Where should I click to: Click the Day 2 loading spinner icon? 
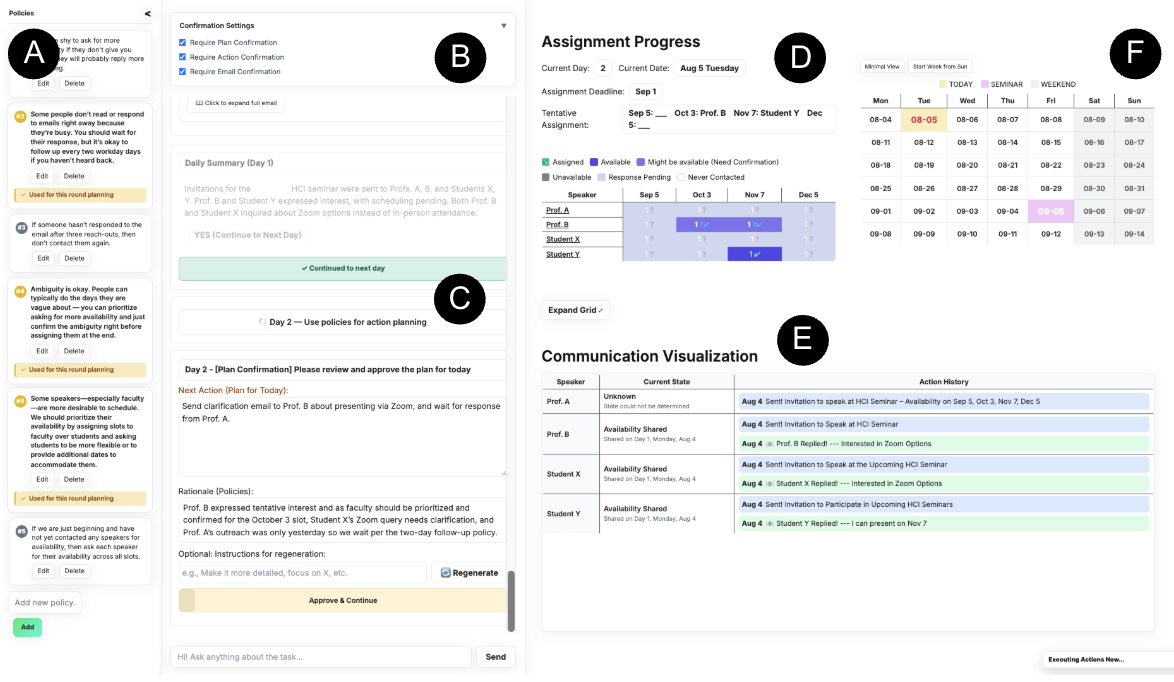262,322
